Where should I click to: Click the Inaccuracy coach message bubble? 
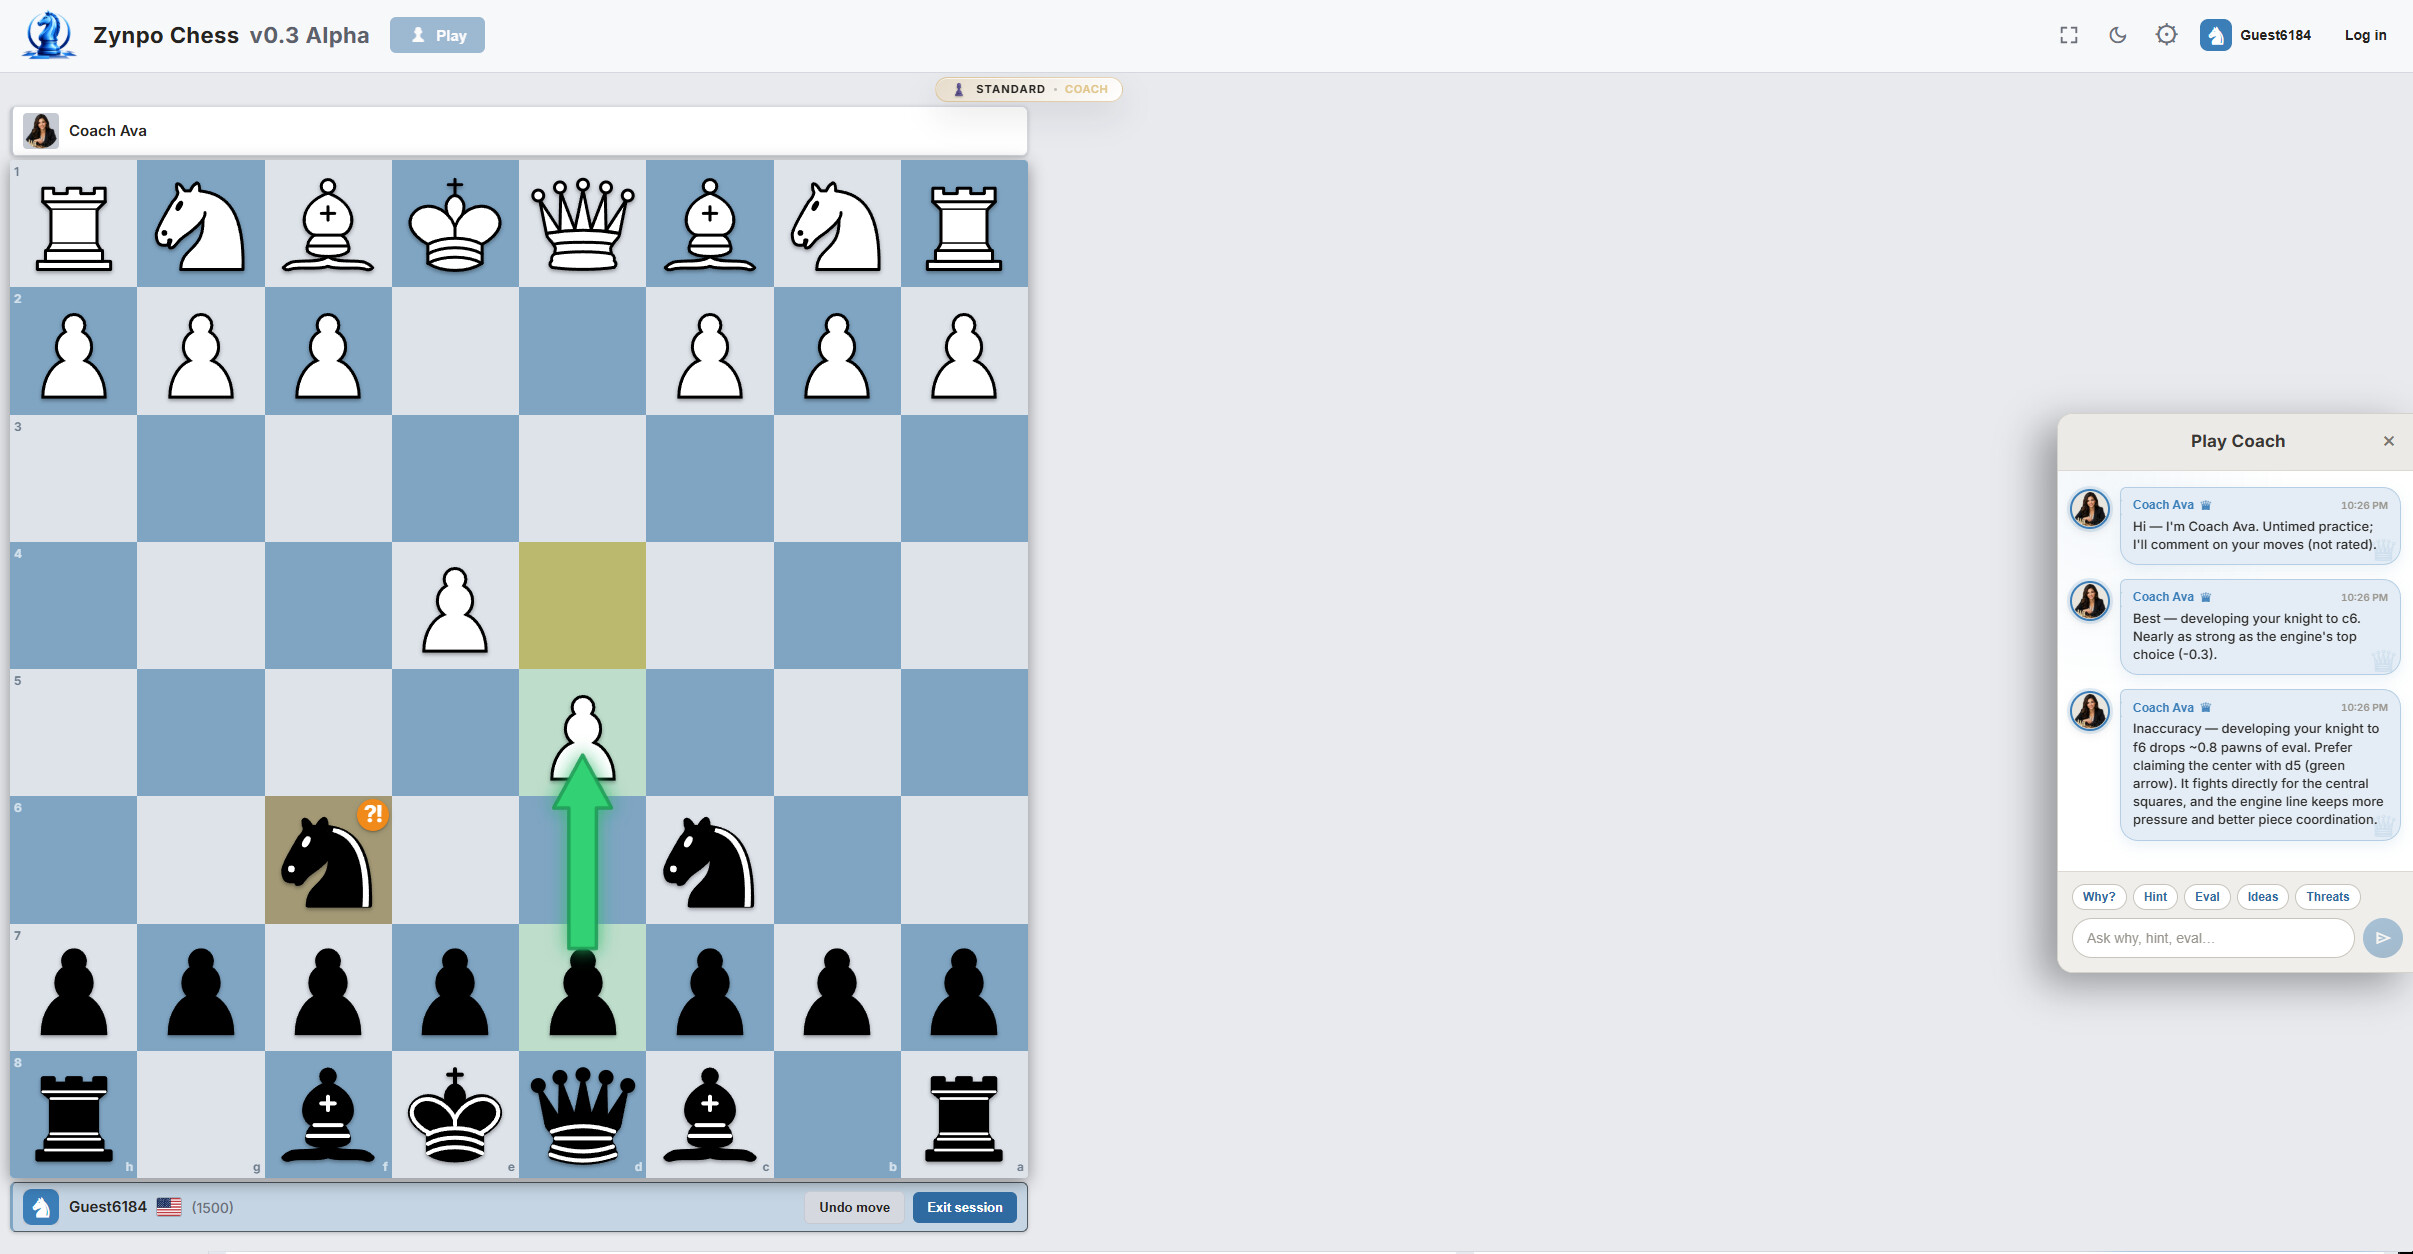pos(2259,765)
